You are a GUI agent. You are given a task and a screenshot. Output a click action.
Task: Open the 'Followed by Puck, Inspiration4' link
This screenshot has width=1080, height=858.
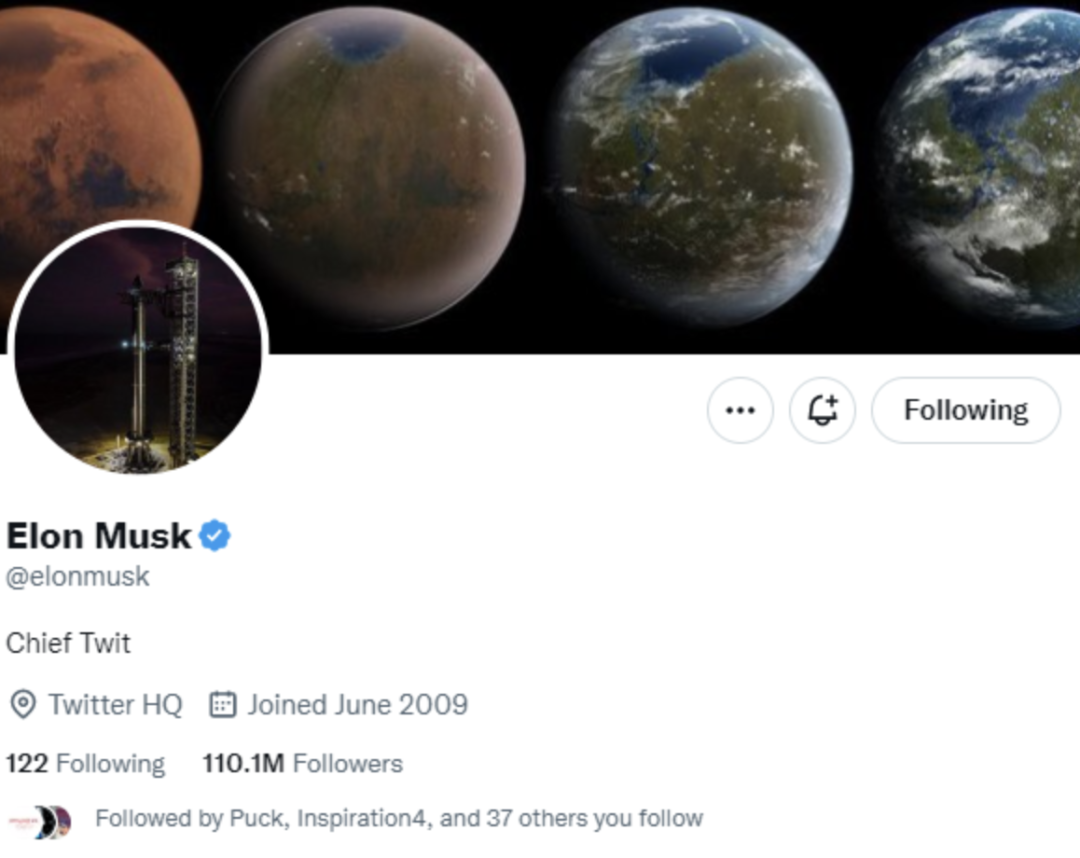click(398, 819)
